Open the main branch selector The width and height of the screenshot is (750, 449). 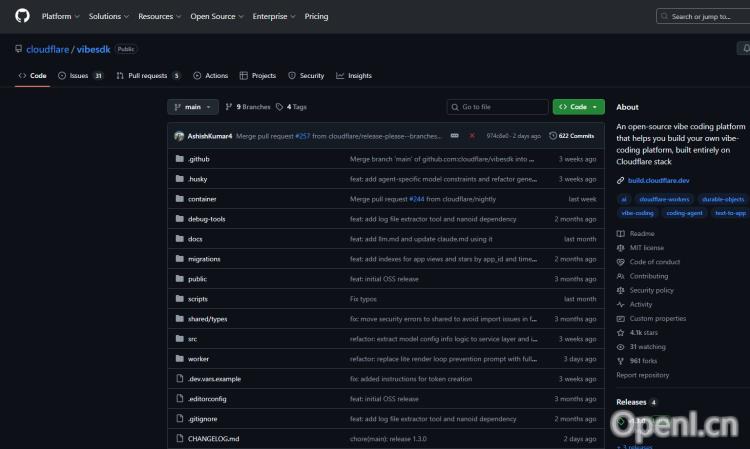(193, 107)
